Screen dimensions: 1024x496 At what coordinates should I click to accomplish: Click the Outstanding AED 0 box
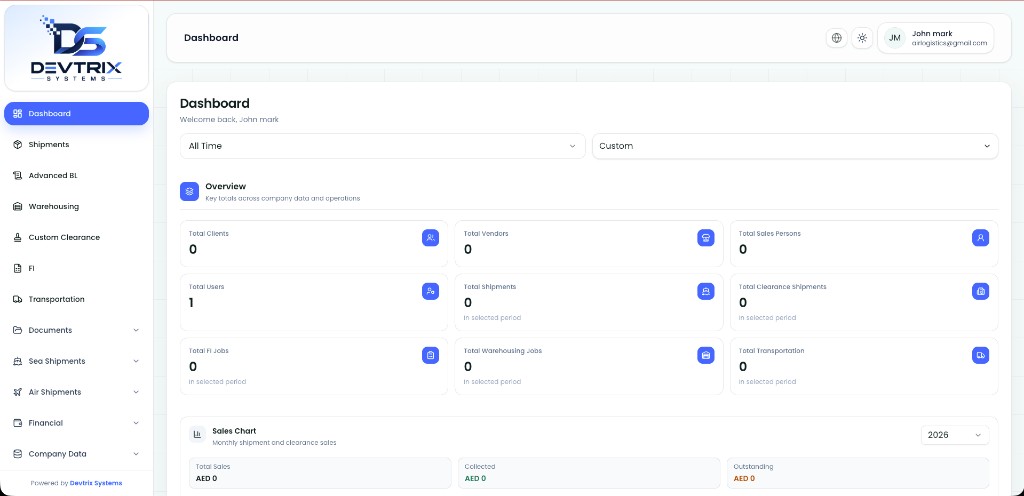click(x=858, y=473)
